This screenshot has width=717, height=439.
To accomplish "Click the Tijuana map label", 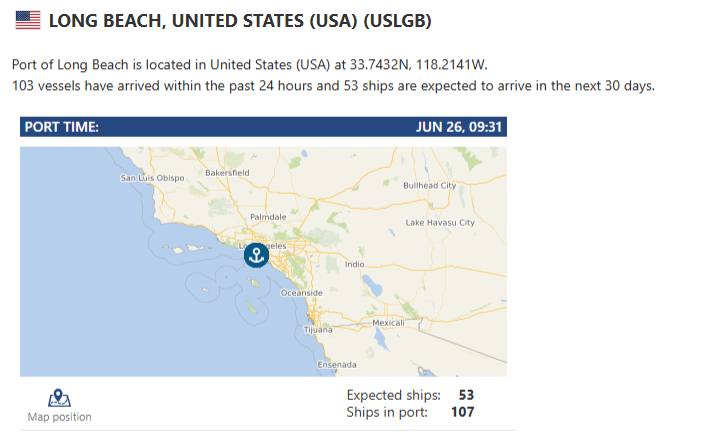I will coord(318,330).
